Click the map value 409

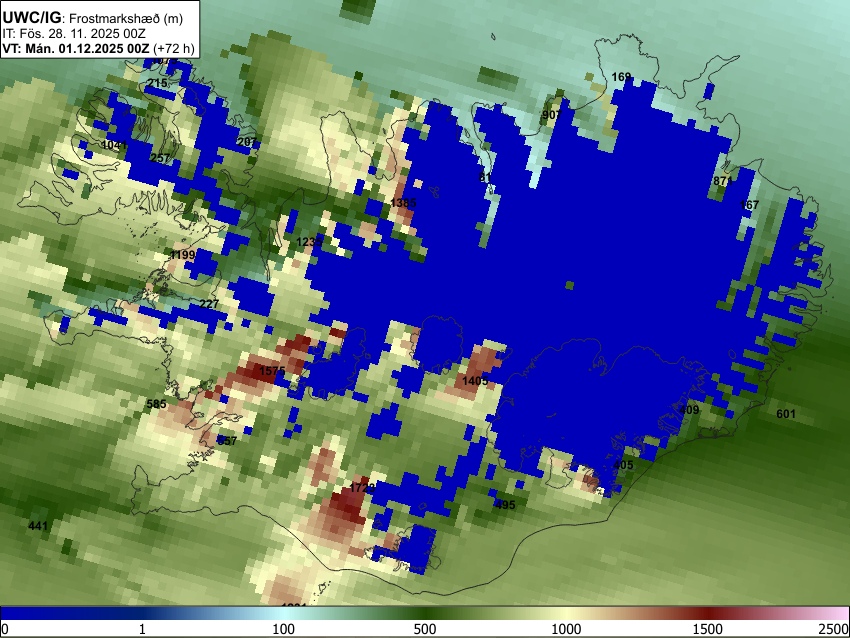(x=690, y=410)
